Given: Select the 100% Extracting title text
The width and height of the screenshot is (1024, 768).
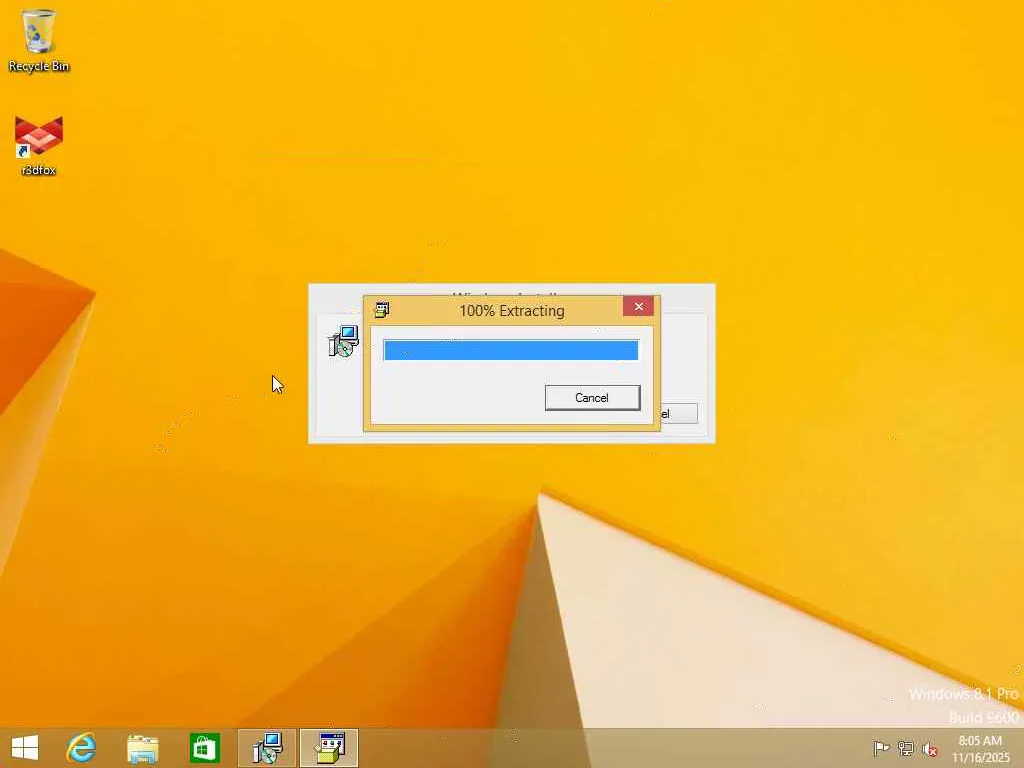Looking at the screenshot, I should 511,311.
